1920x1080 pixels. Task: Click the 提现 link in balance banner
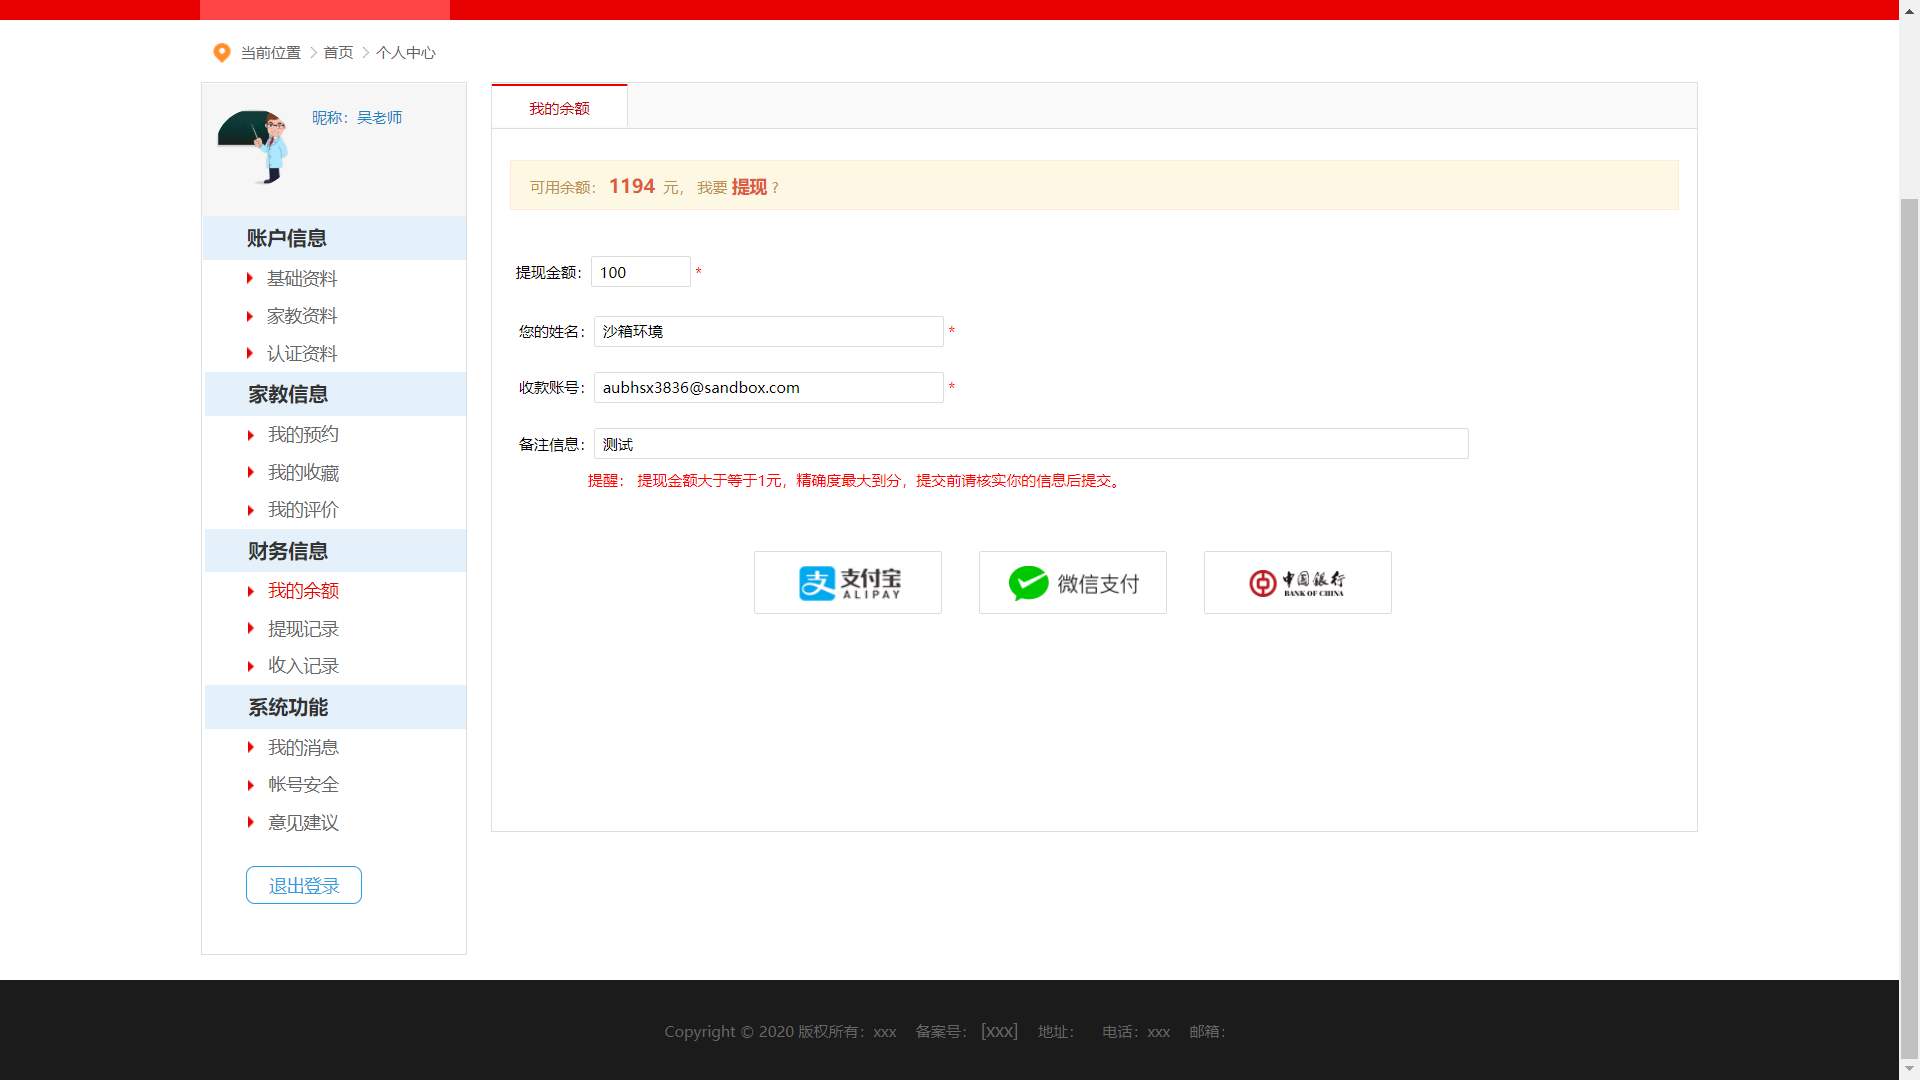point(749,187)
